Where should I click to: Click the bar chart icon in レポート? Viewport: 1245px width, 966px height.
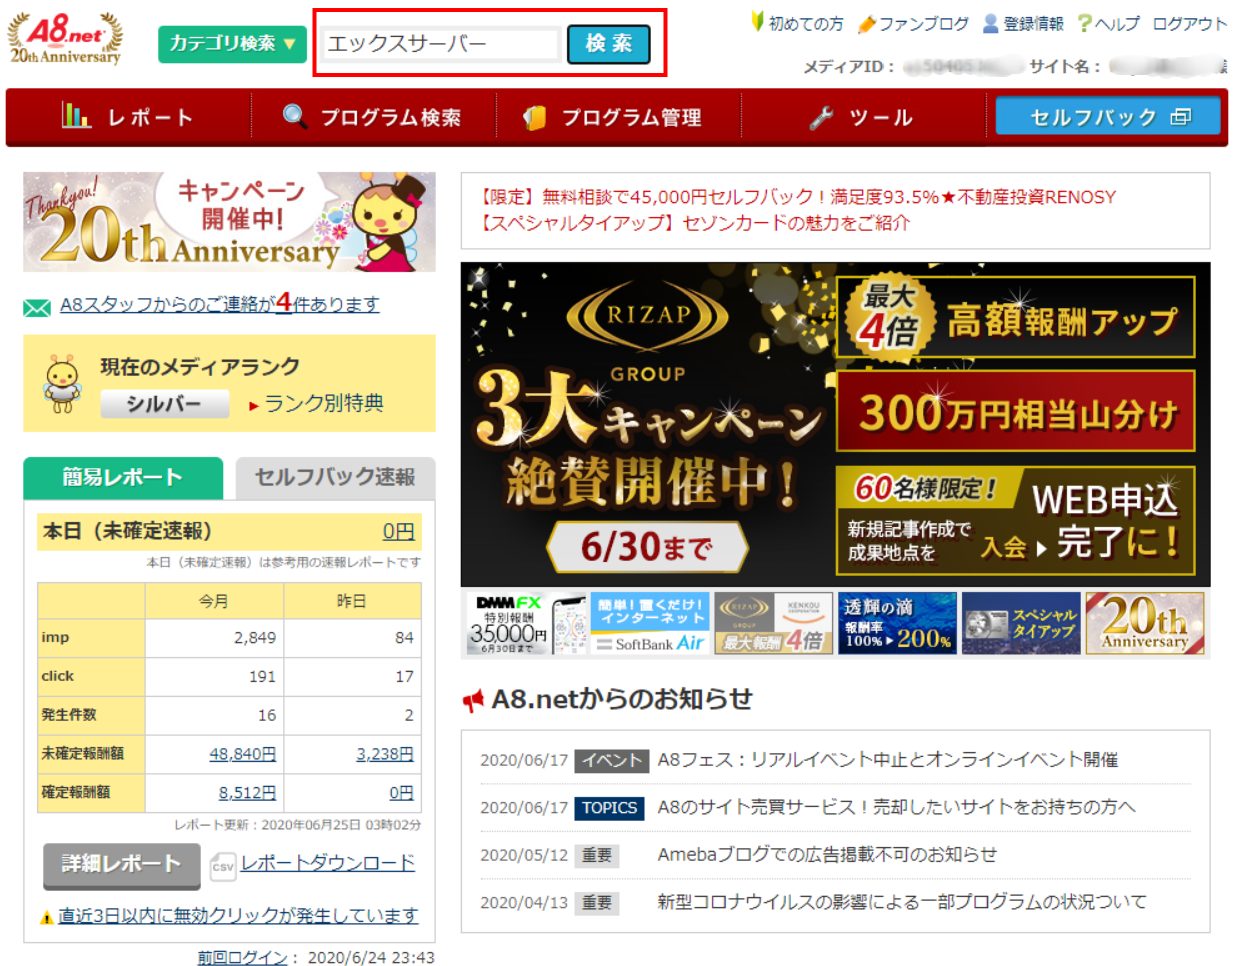[x=76, y=116]
